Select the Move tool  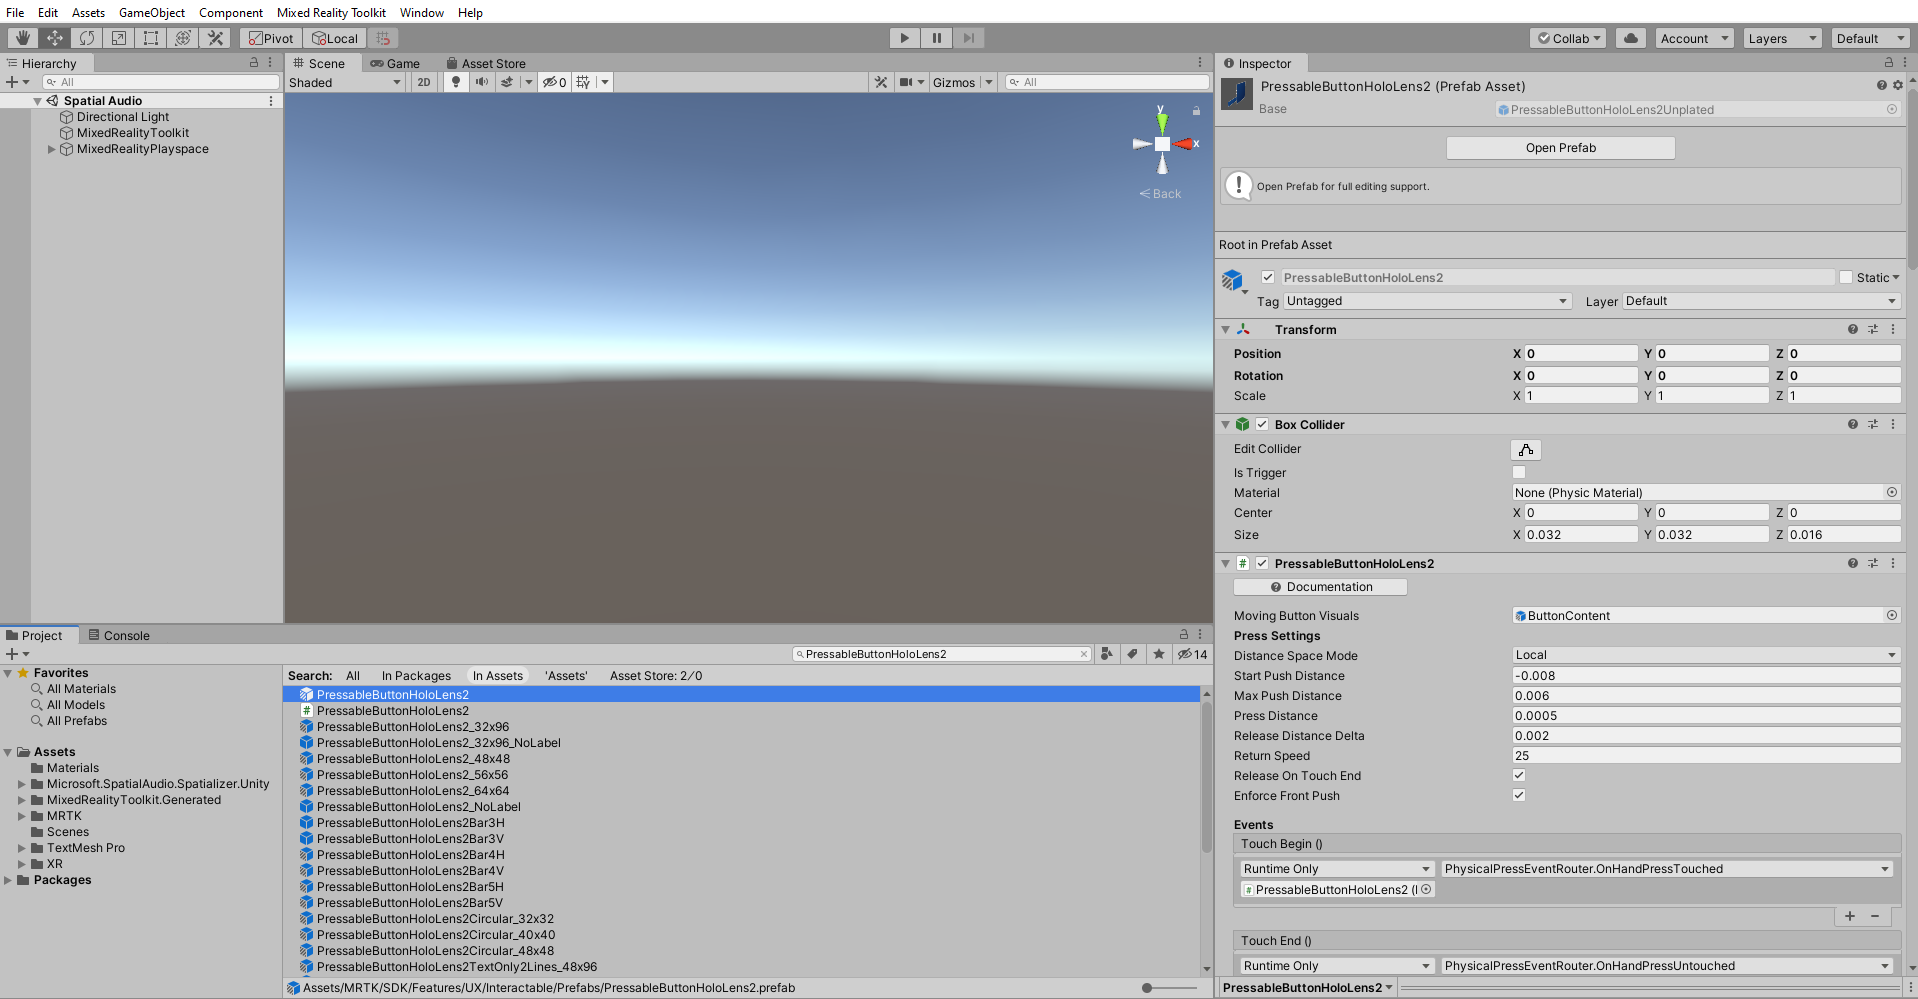(x=54, y=38)
